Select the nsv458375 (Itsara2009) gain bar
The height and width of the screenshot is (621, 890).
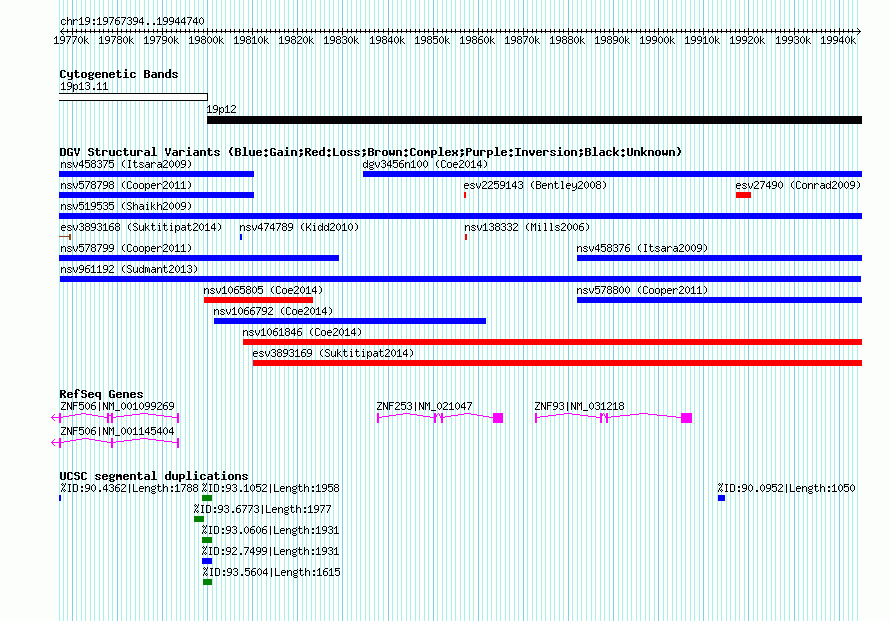pyautogui.click(x=157, y=174)
